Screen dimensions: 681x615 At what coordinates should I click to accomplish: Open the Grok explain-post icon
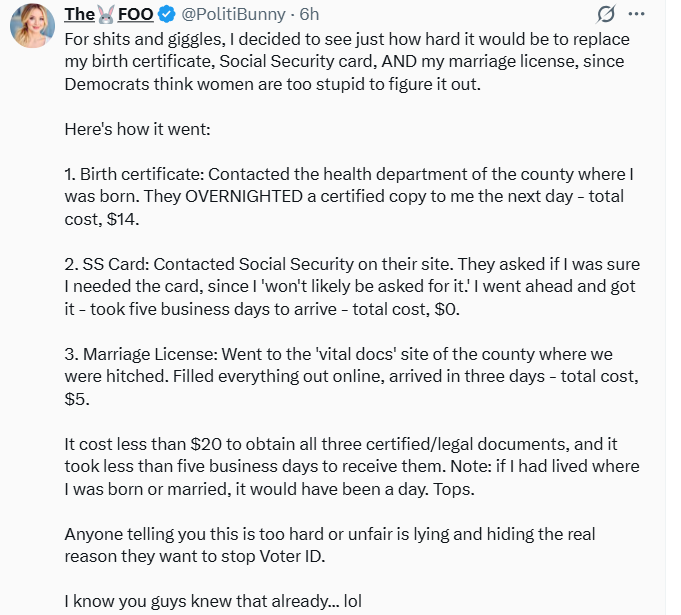(x=605, y=14)
